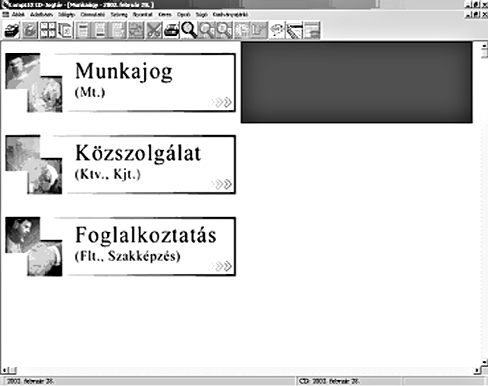
Task: Open the Szöveg menu
Action: (x=119, y=15)
